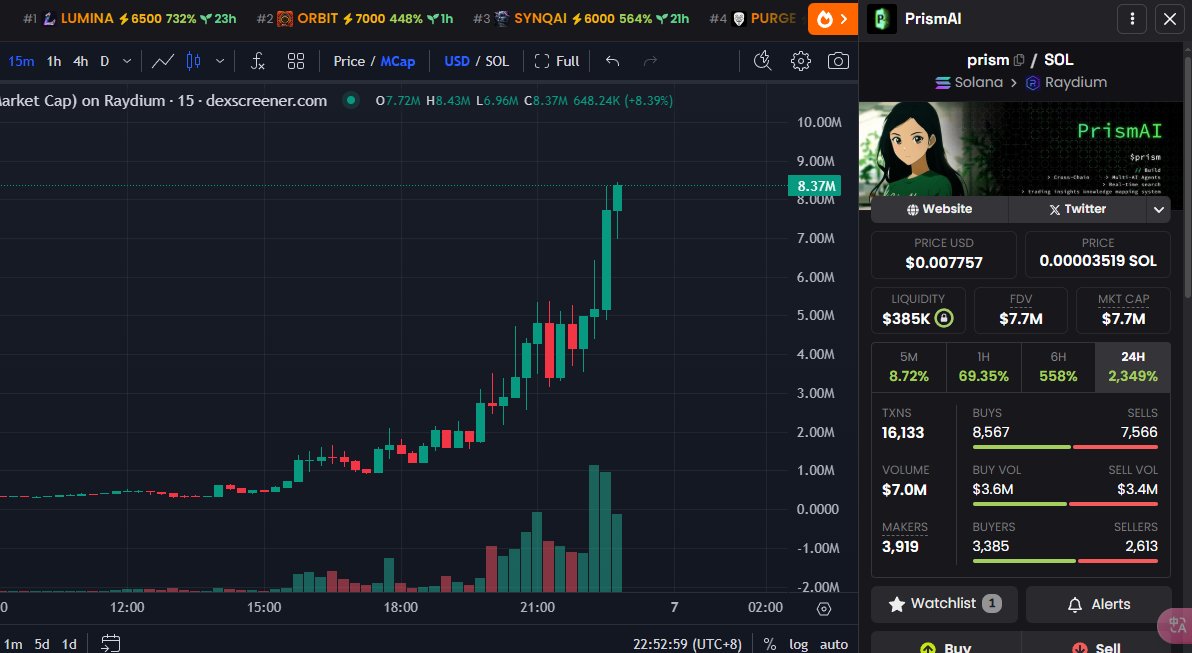Screen dimensions: 1192x653
Task: Select the 1h timeframe
Action: [54, 61]
